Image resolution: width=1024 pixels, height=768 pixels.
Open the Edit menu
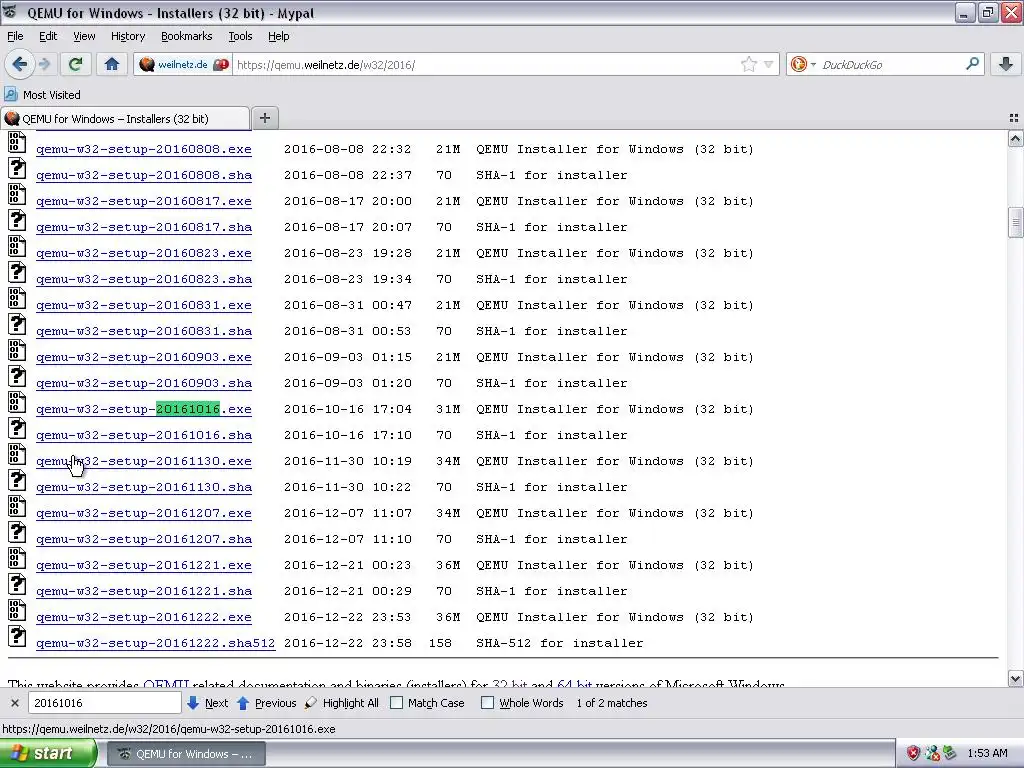click(48, 36)
